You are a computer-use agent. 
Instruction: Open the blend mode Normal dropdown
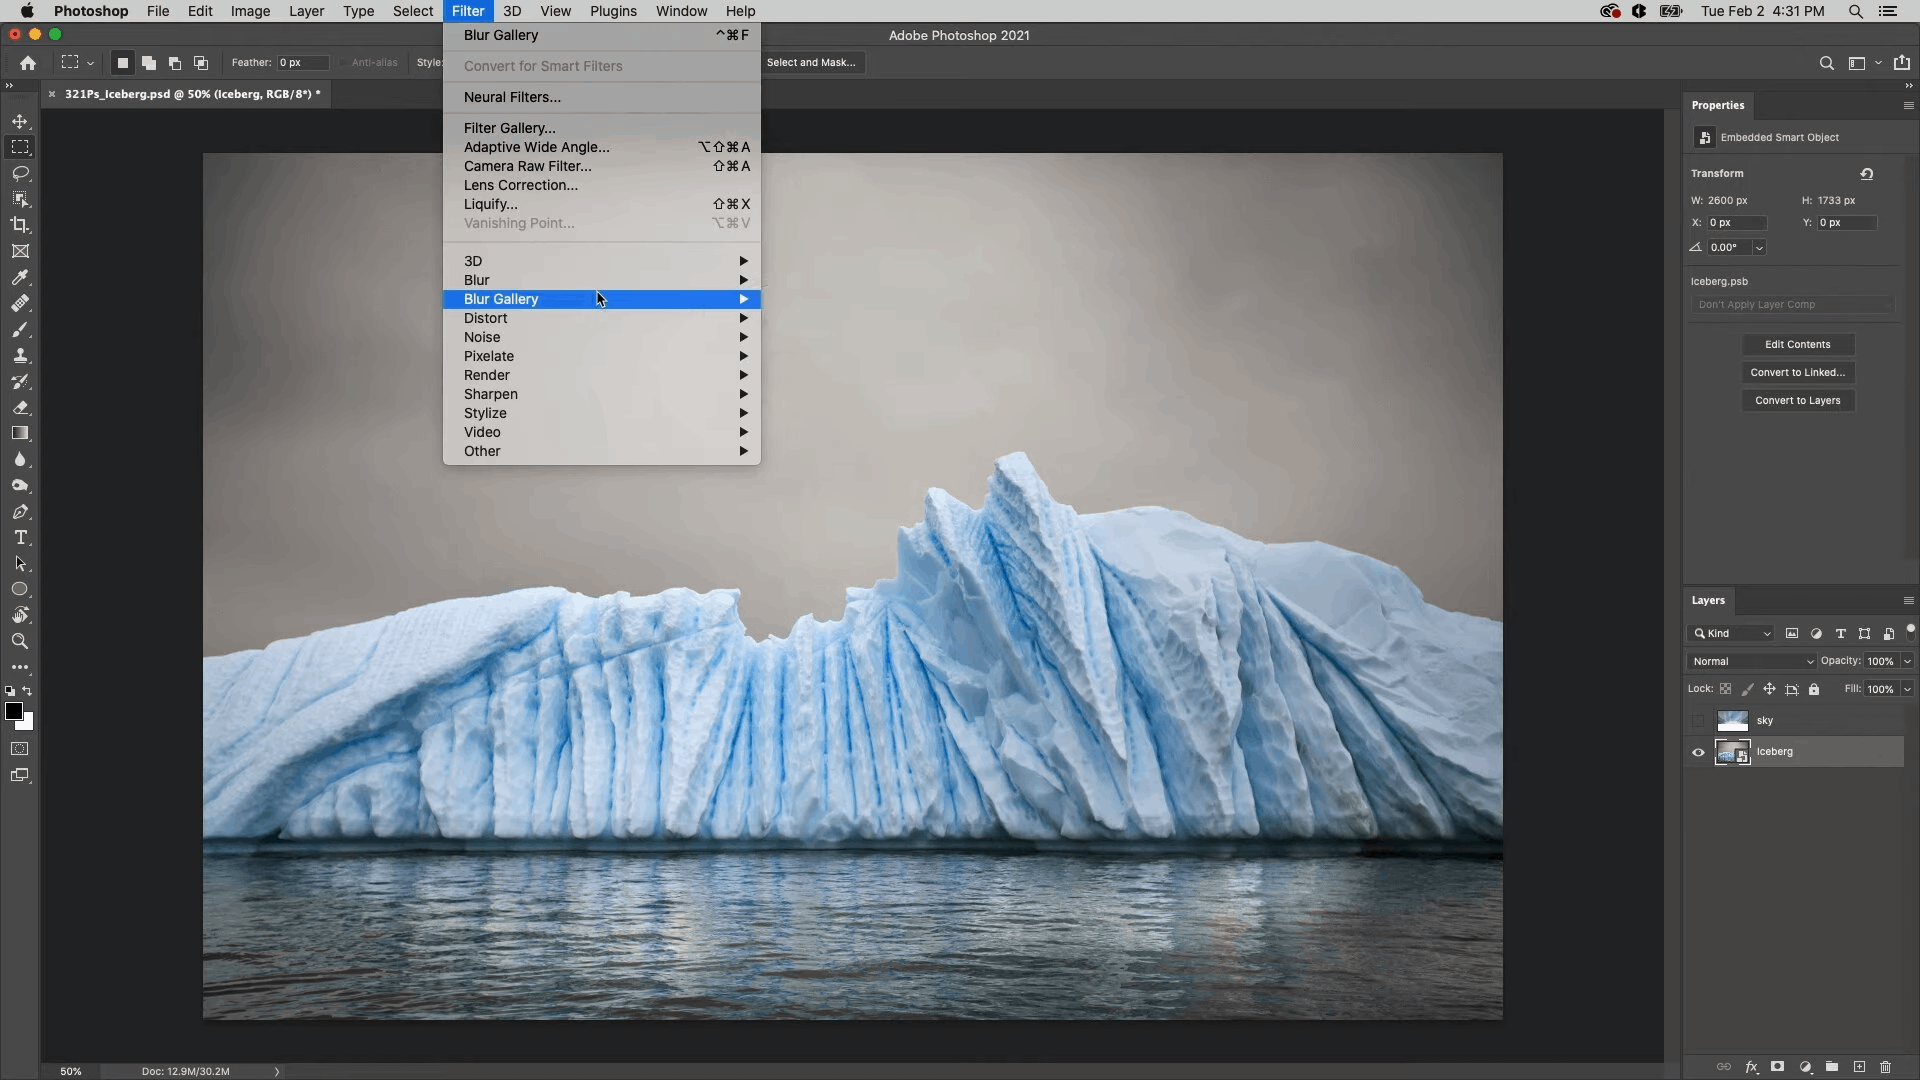pos(1752,661)
